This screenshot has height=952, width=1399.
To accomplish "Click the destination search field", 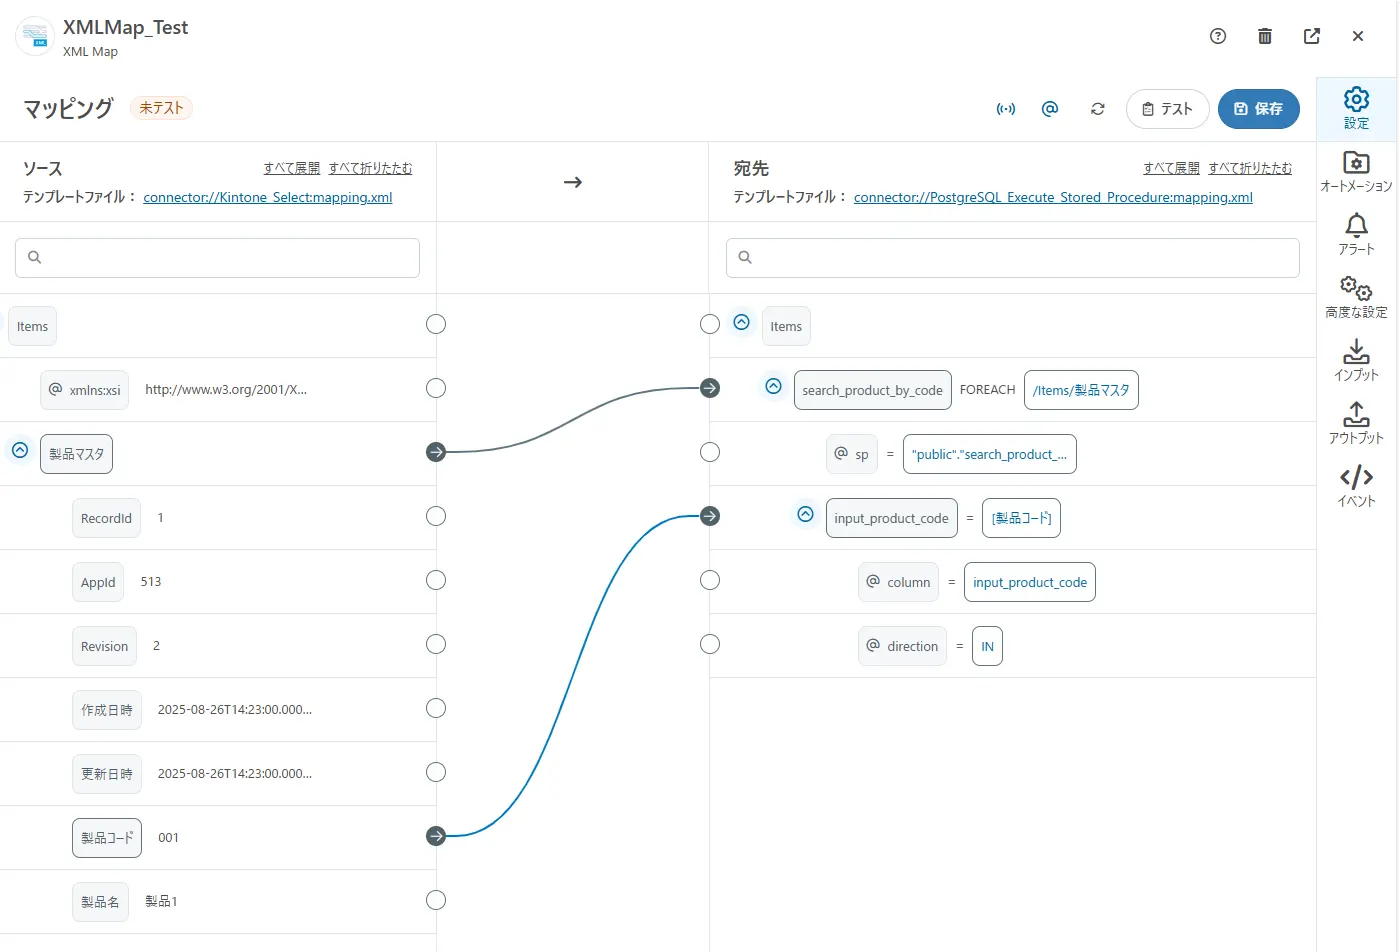I will [x=1012, y=258].
